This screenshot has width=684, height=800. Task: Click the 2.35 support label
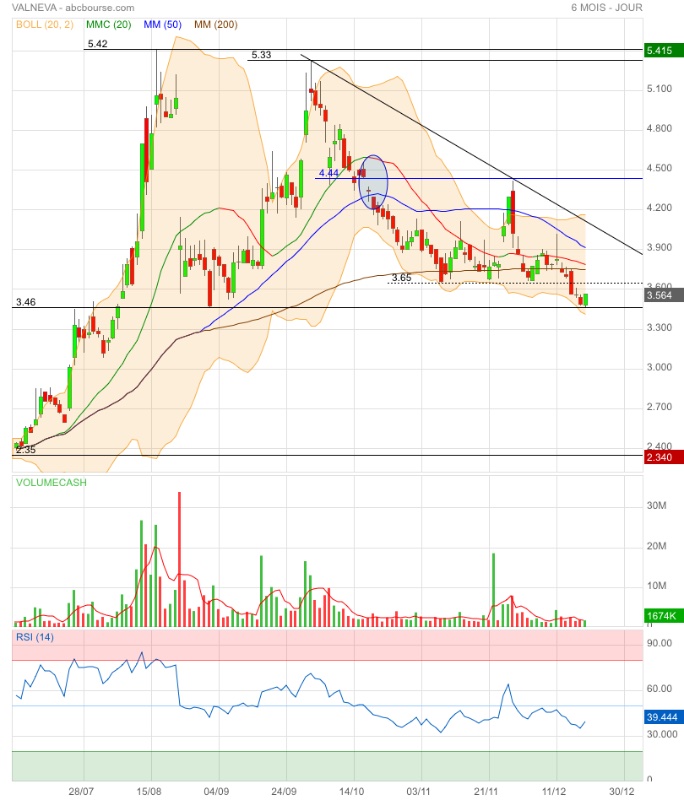point(26,449)
